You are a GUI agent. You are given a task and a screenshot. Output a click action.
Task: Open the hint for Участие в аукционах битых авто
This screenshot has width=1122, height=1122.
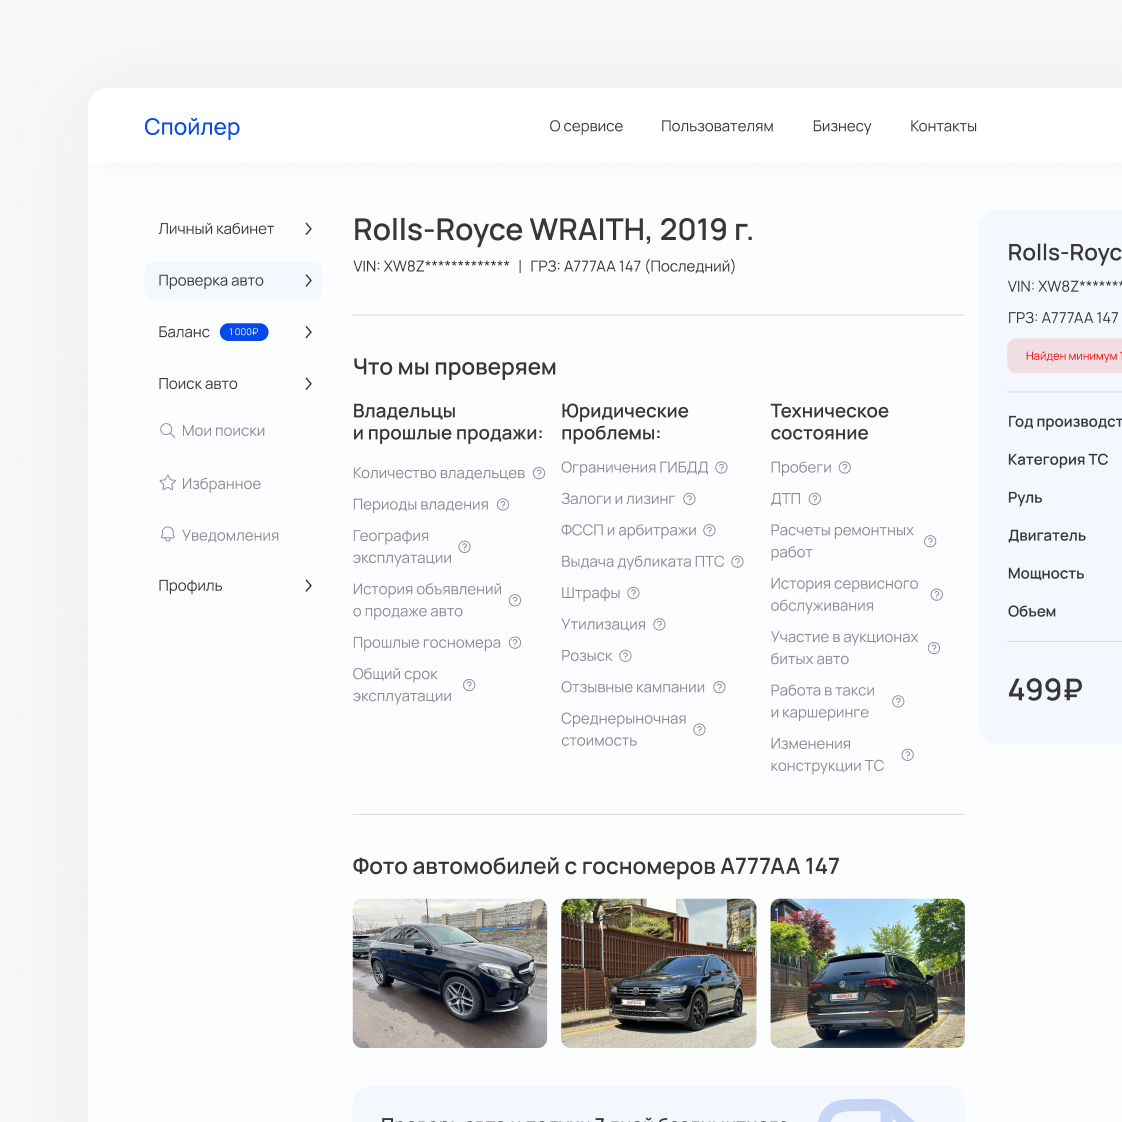click(934, 648)
